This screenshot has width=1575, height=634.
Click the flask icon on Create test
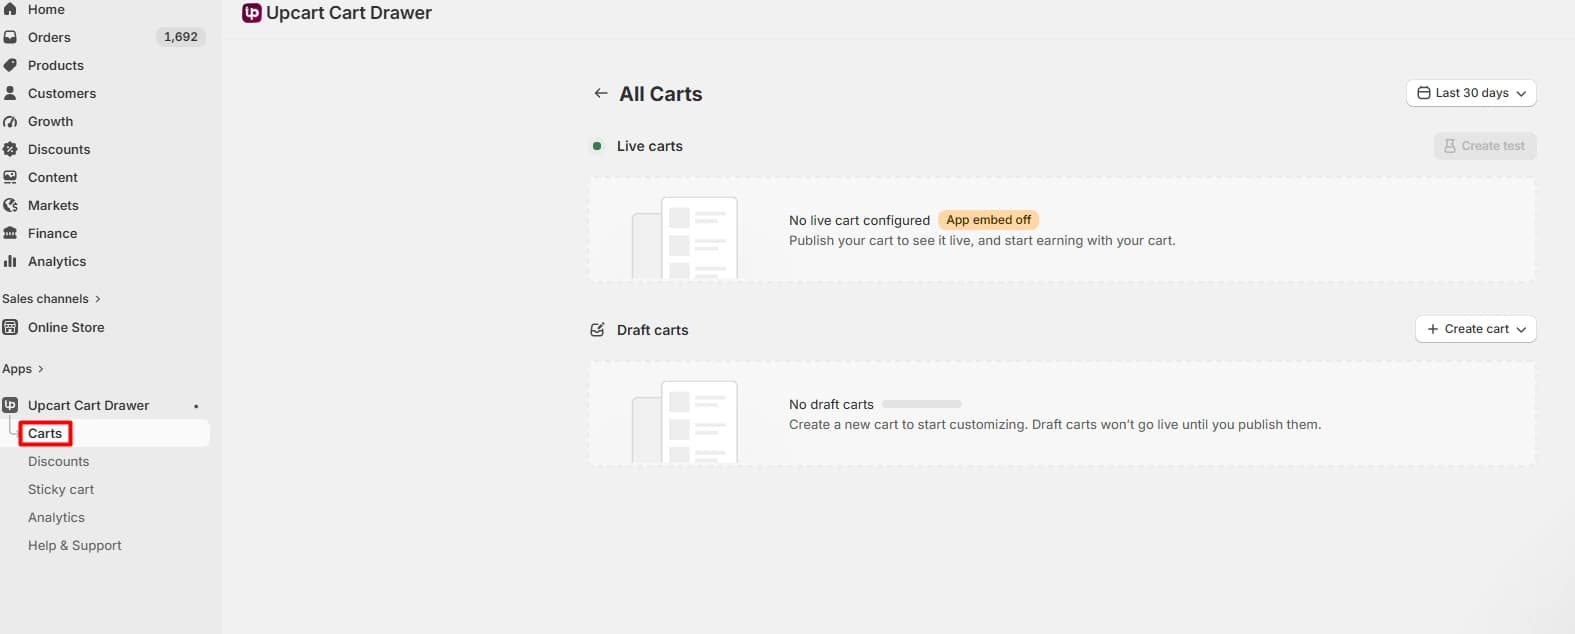point(1450,146)
